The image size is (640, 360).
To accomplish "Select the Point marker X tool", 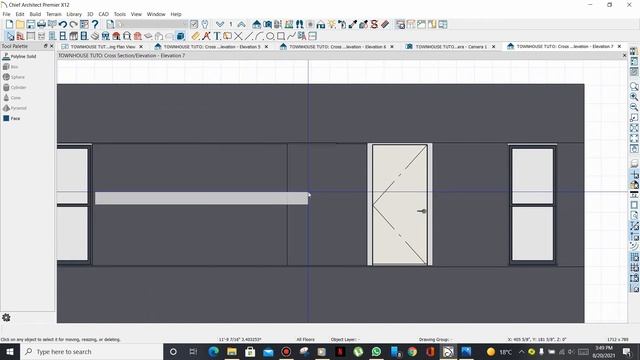I will click(x=238, y=36).
